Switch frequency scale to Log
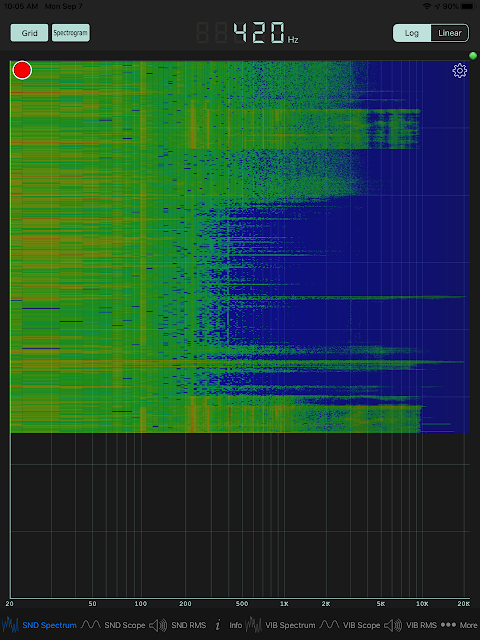Viewport: 480px width, 640px height. click(412, 33)
